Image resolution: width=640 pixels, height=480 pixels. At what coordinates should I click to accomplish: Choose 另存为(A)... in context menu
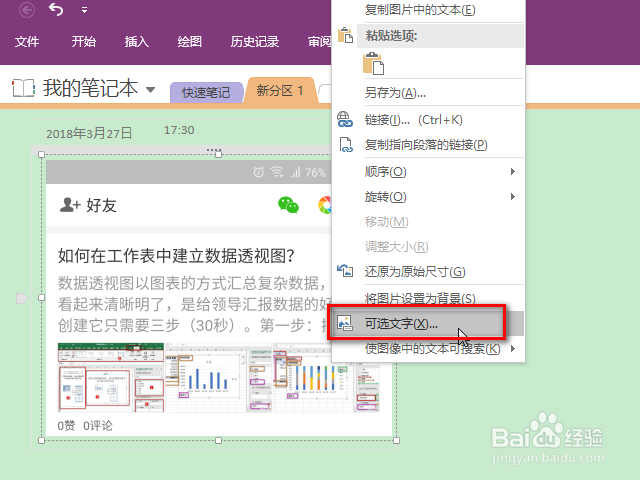pos(395,93)
